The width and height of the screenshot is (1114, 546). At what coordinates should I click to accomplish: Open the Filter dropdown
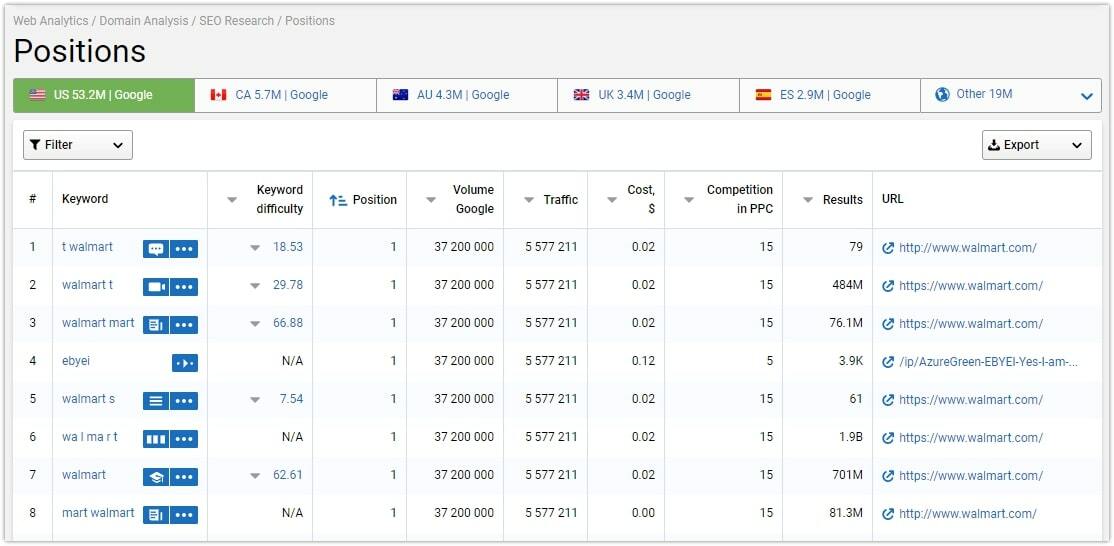(78, 145)
